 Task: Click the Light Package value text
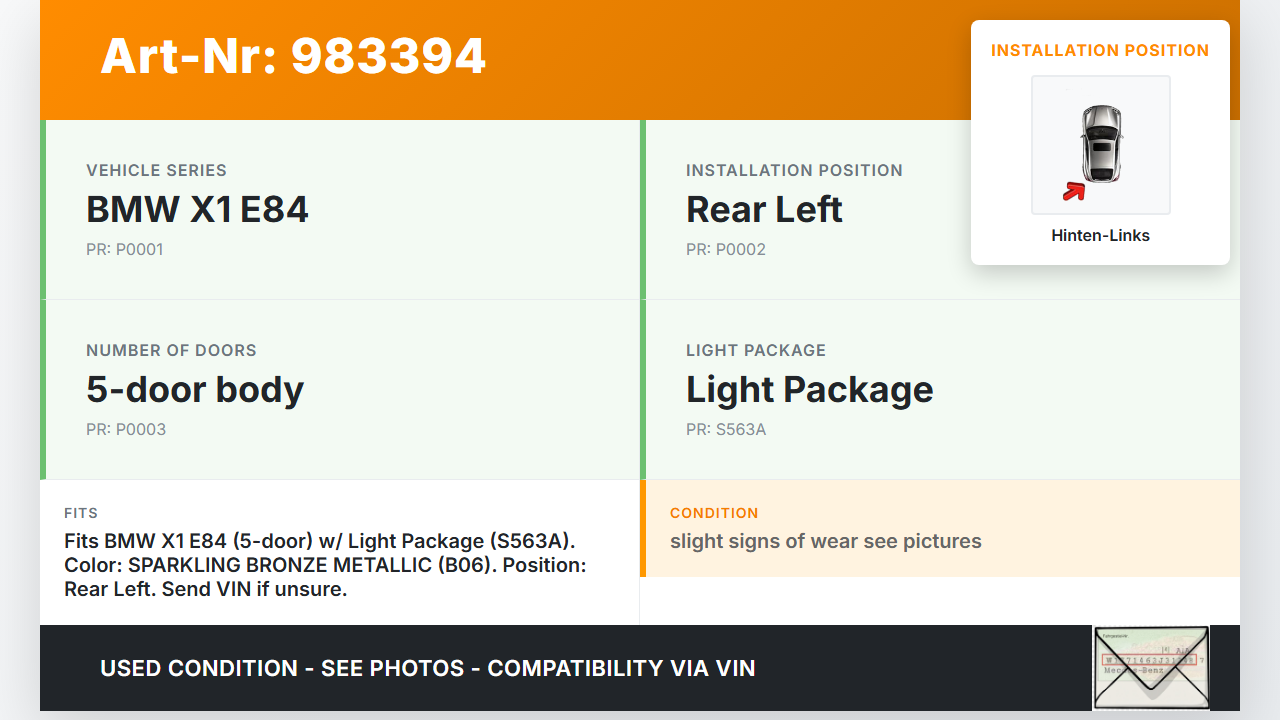point(809,389)
